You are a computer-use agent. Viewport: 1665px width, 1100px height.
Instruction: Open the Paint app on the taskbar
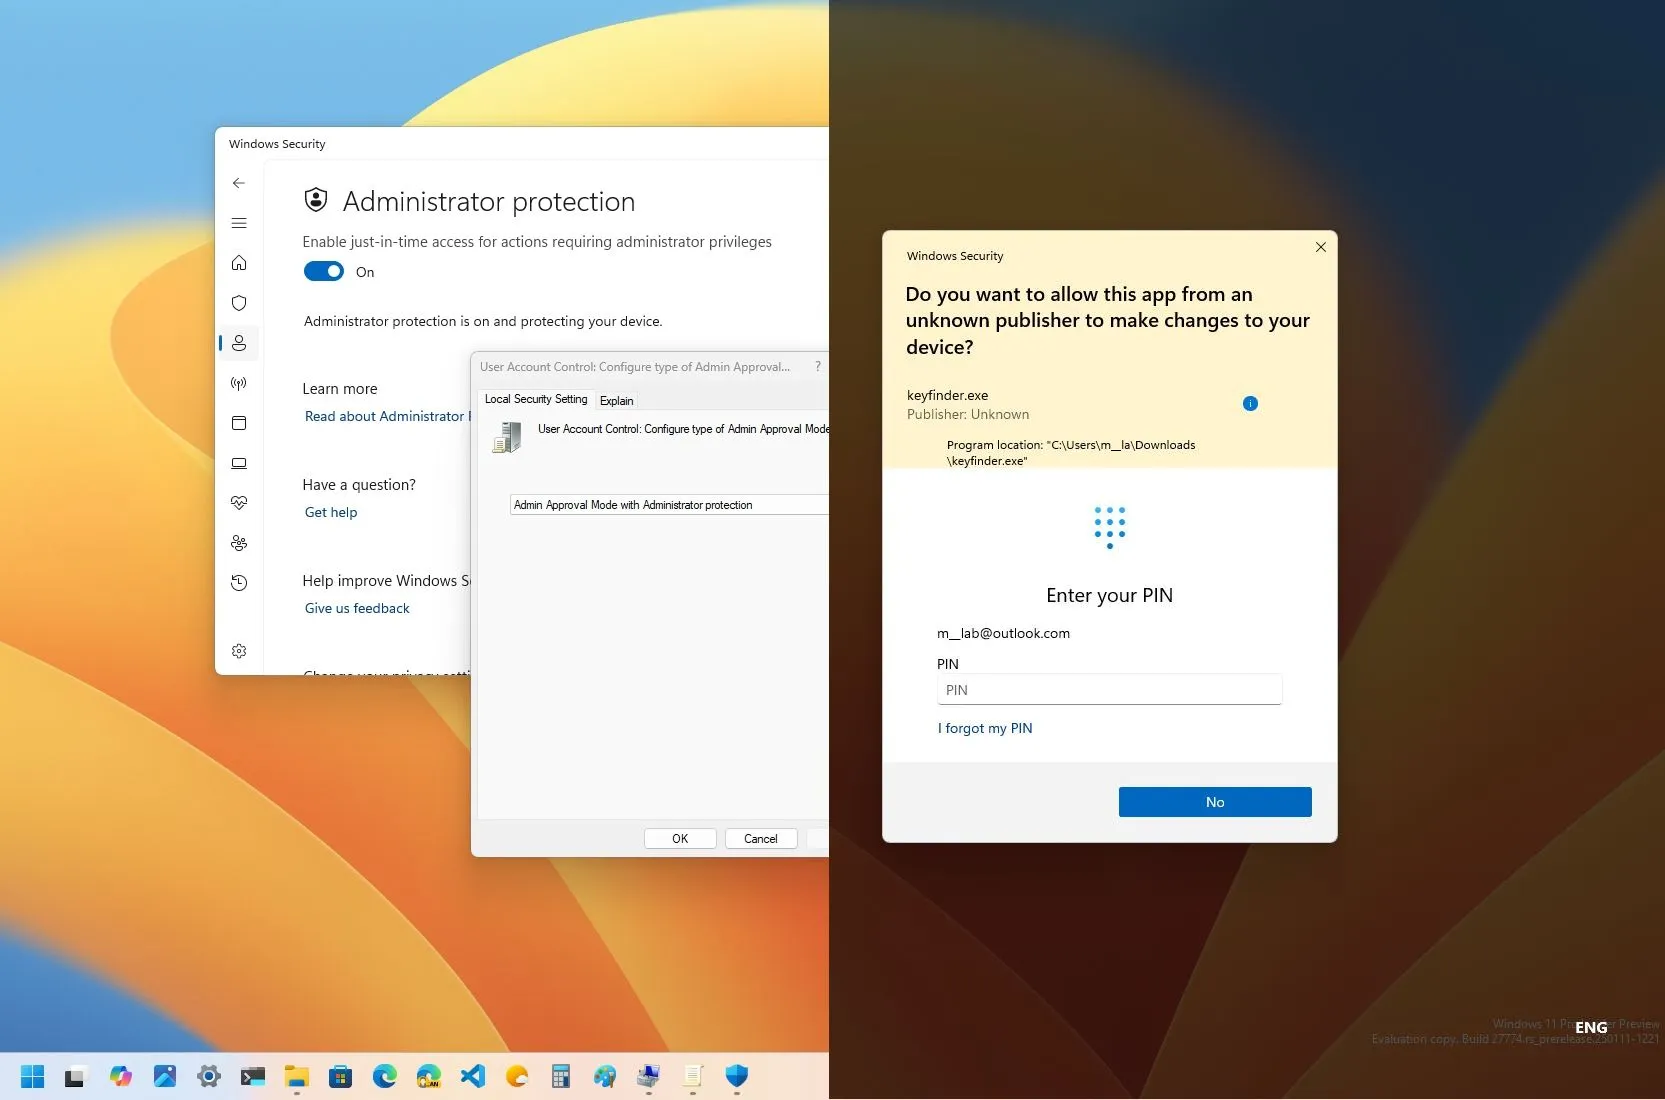(x=604, y=1076)
